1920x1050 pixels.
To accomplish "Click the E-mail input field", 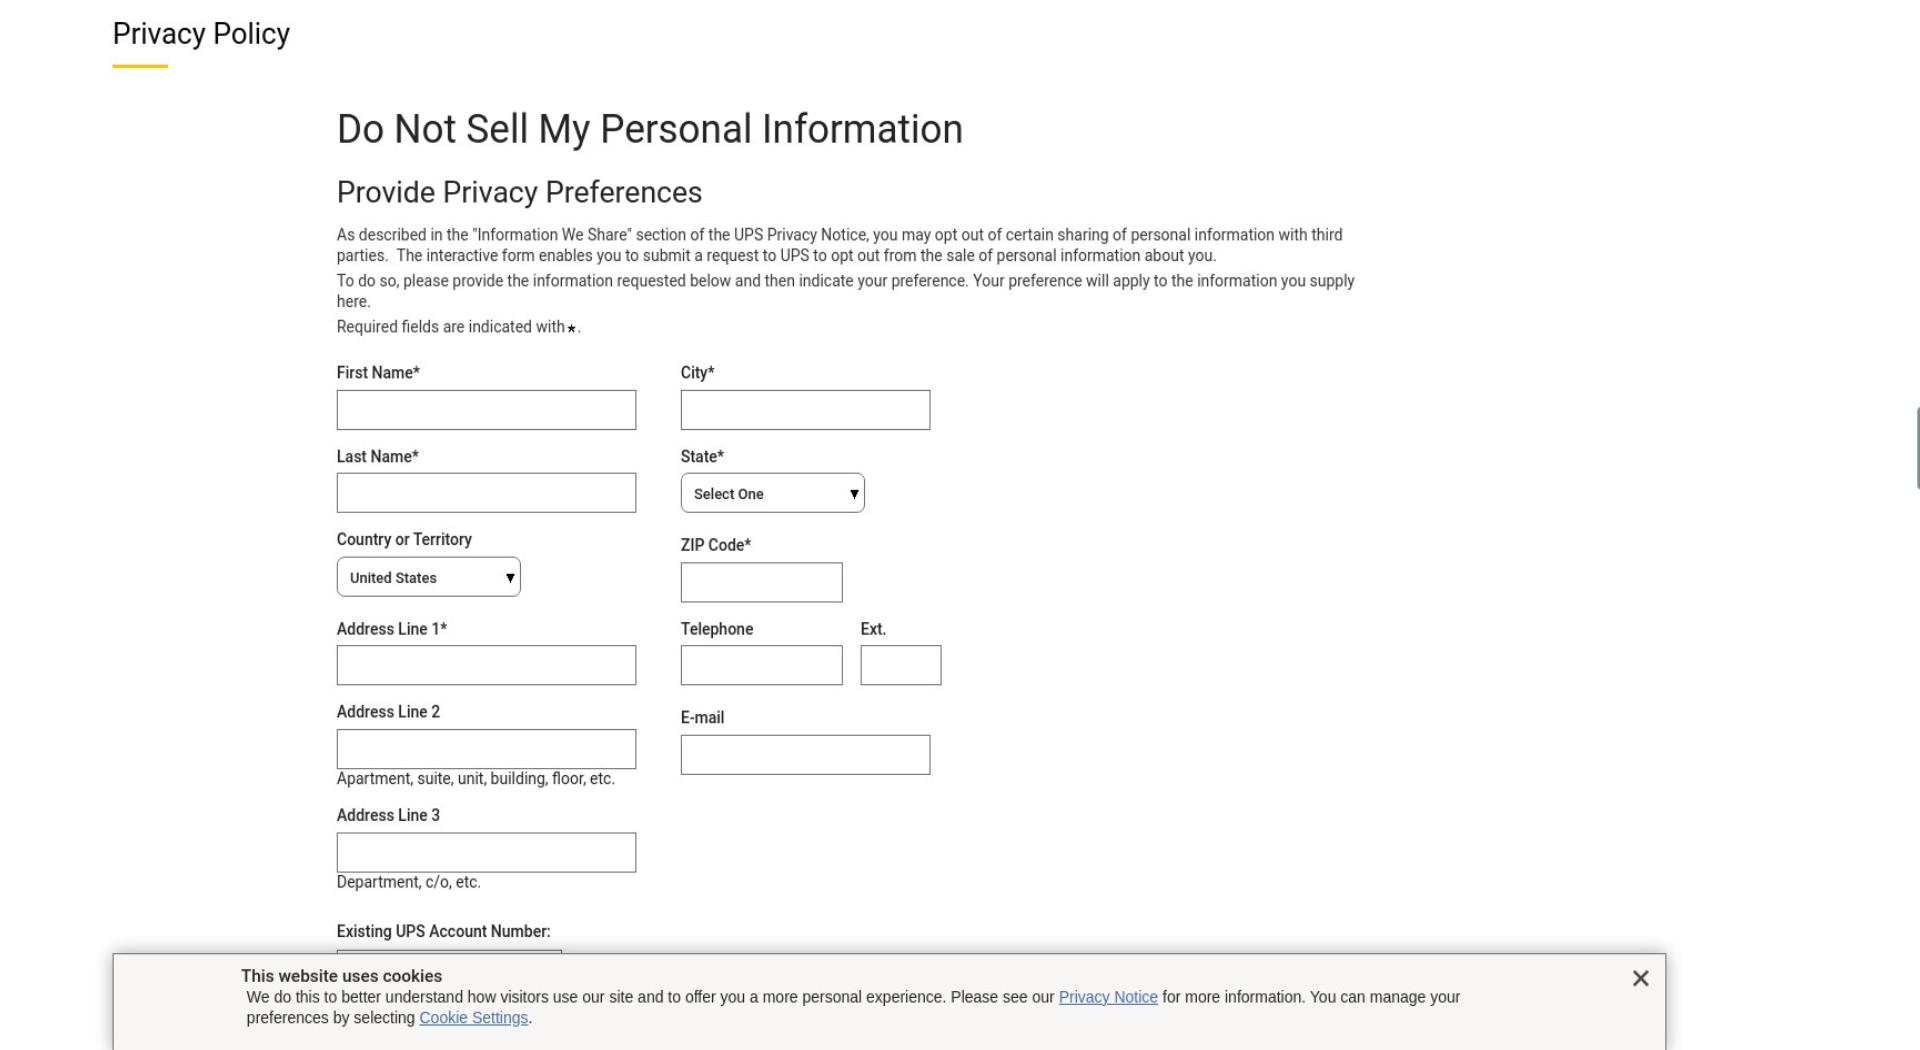I will click(805, 755).
